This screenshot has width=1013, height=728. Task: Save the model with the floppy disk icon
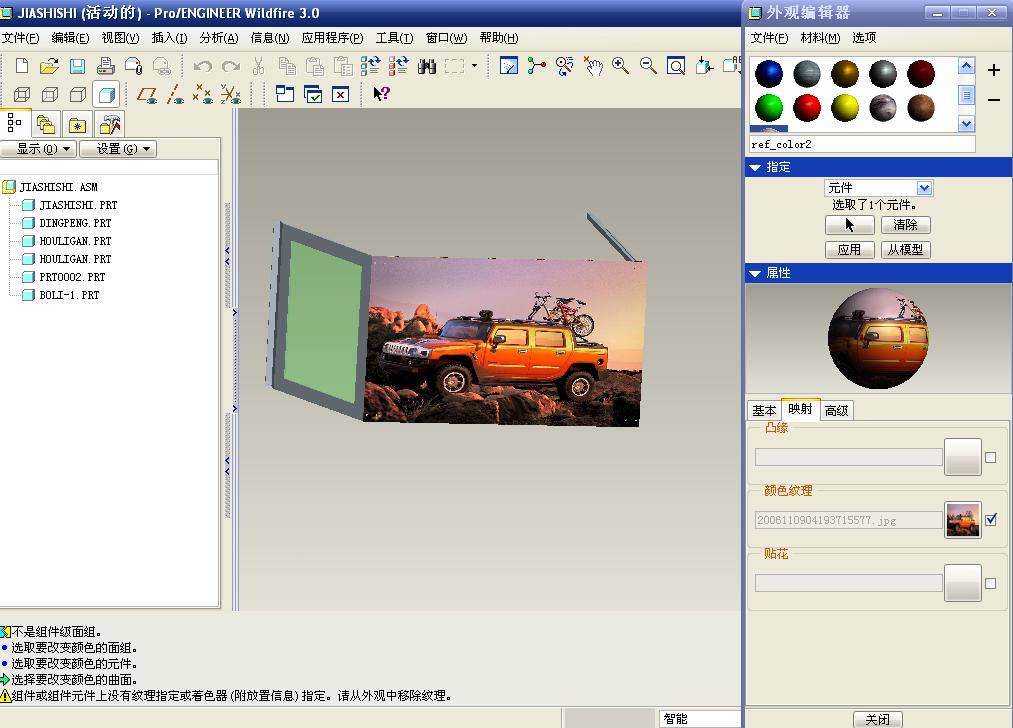[78, 66]
